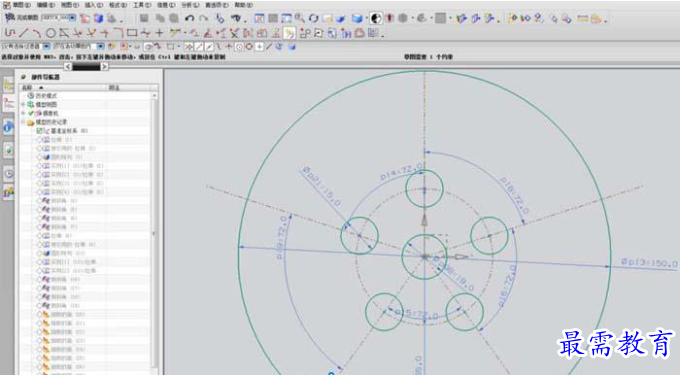Select the Rectangle sketch tool

[x=132, y=33]
